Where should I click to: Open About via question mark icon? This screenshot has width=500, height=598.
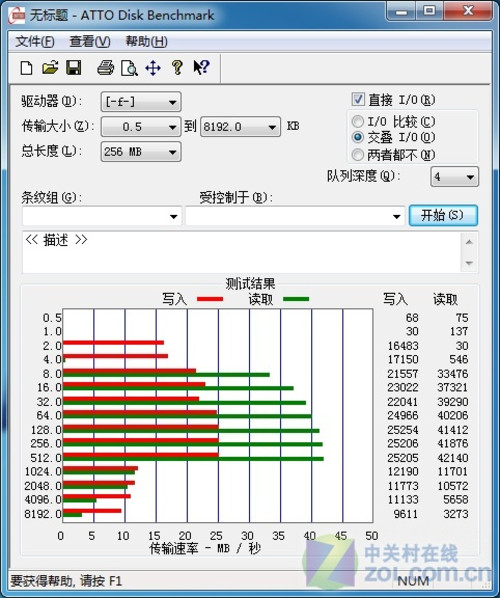pyautogui.click(x=177, y=68)
